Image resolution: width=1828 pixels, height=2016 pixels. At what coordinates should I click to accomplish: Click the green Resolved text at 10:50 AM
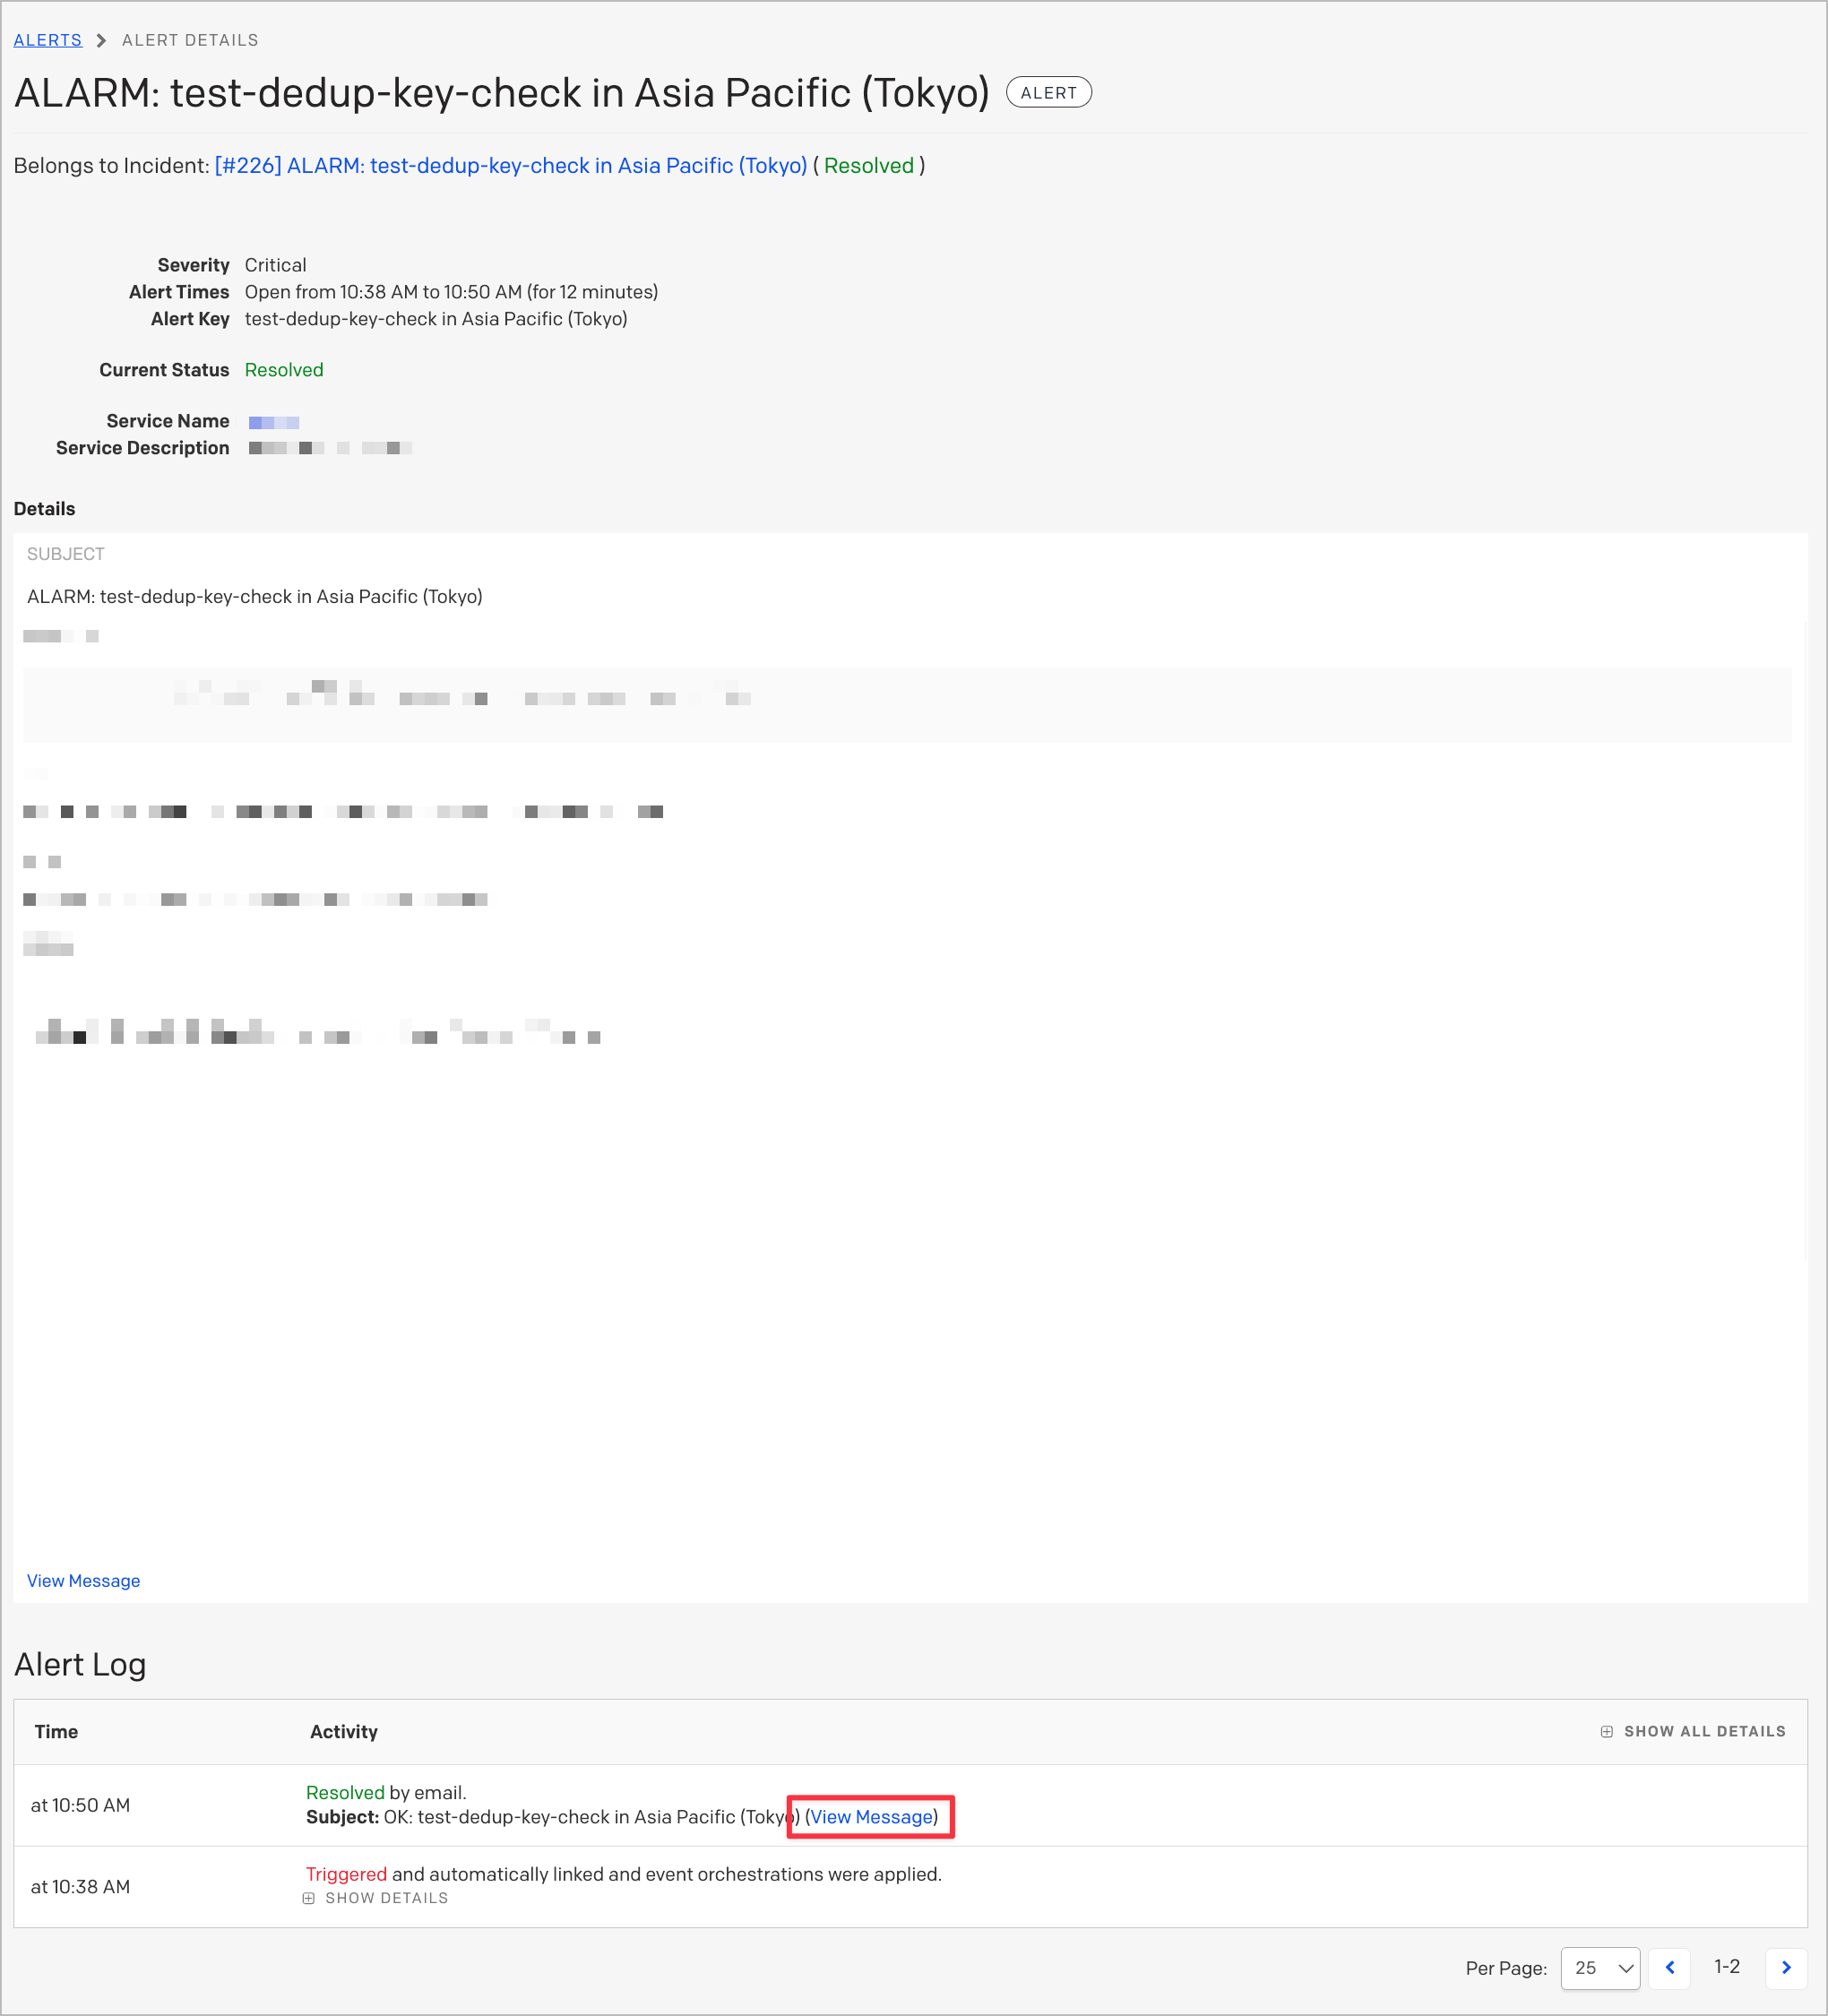345,1792
